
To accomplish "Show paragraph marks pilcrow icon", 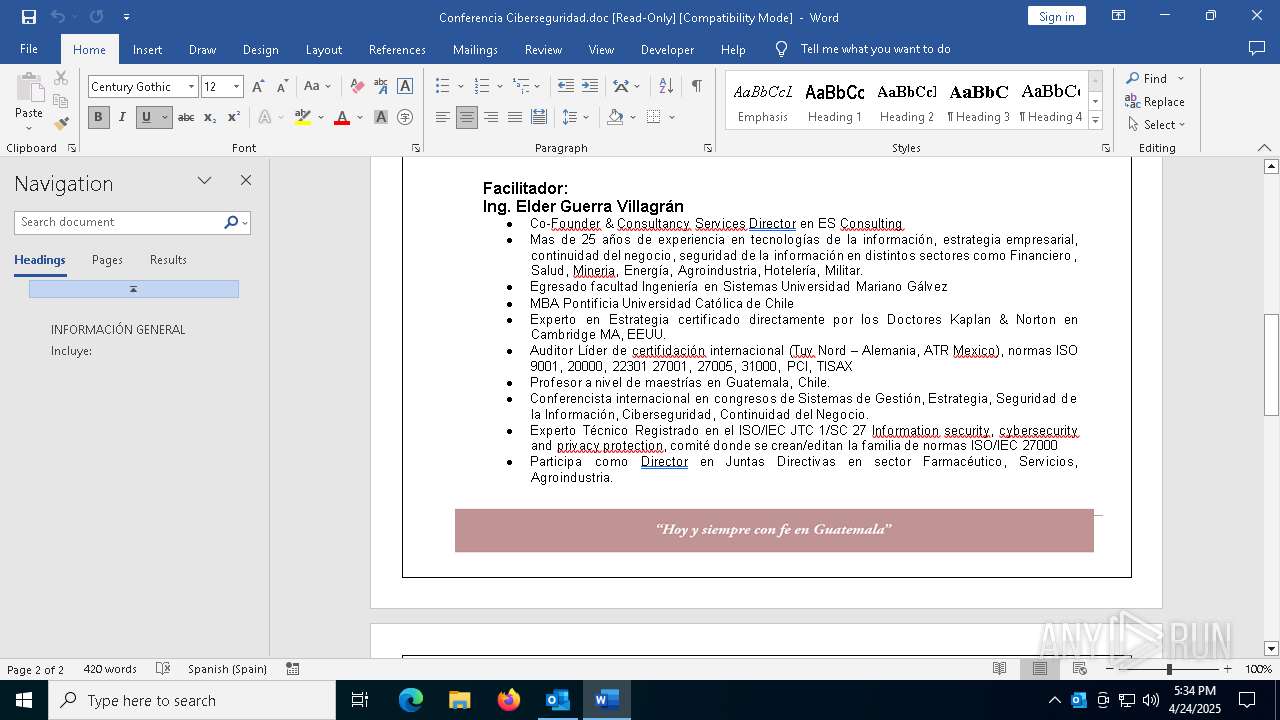I will (696, 87).
